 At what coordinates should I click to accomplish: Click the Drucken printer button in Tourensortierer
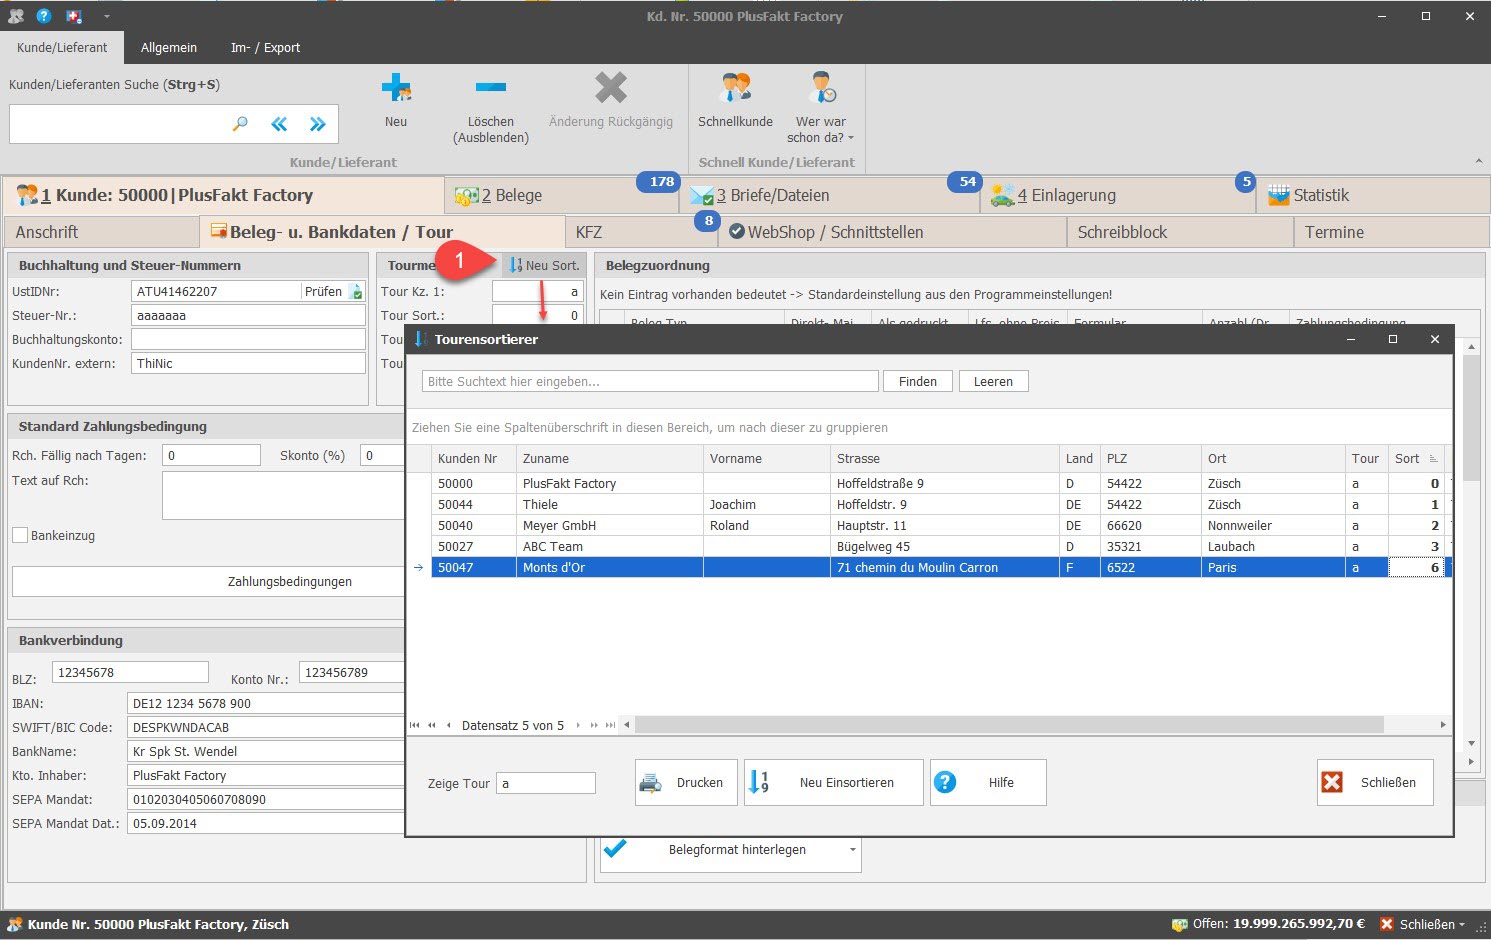(x=686, y=783)
